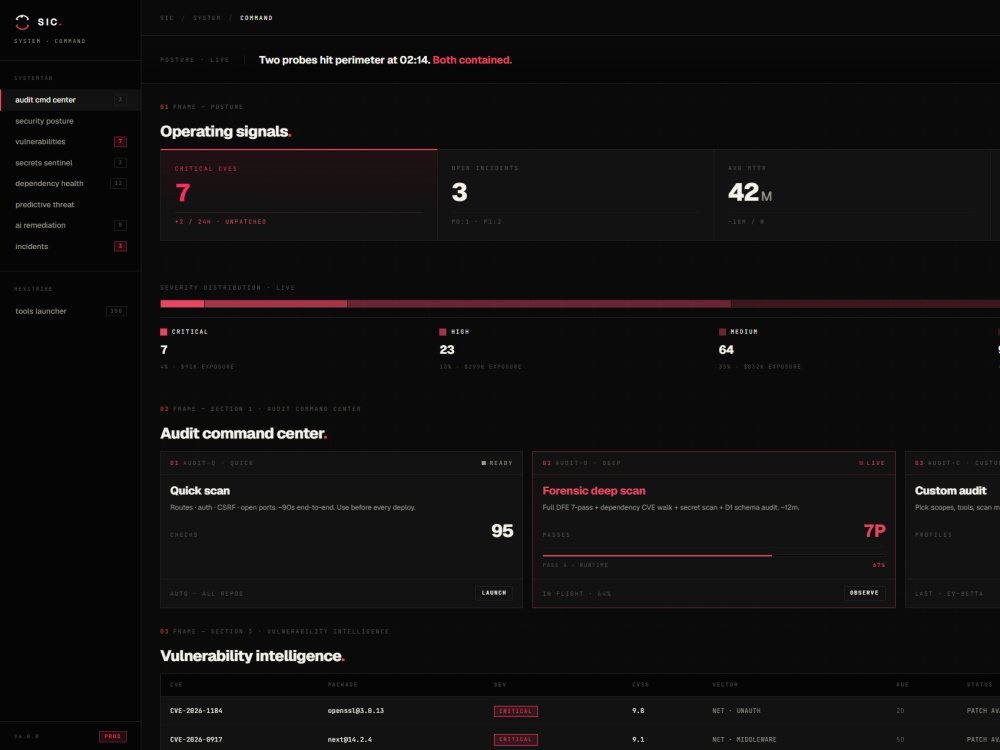
Task: Click CVSS score 9.1
Action: 638,740
